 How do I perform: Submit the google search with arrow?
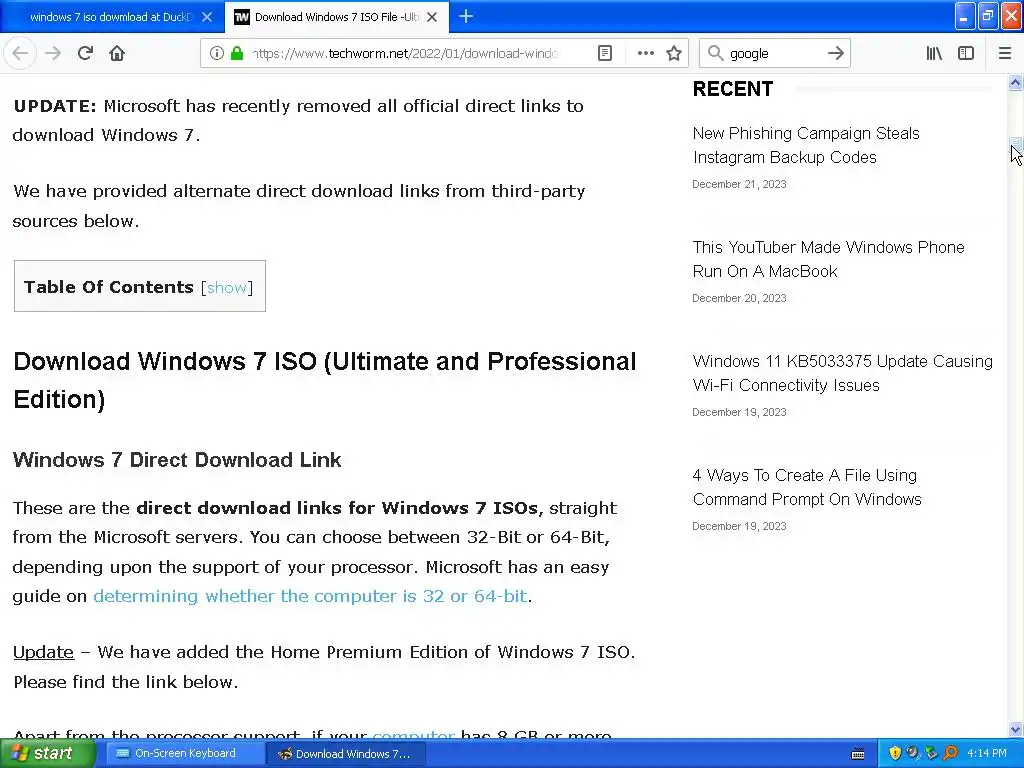(835, 53)
